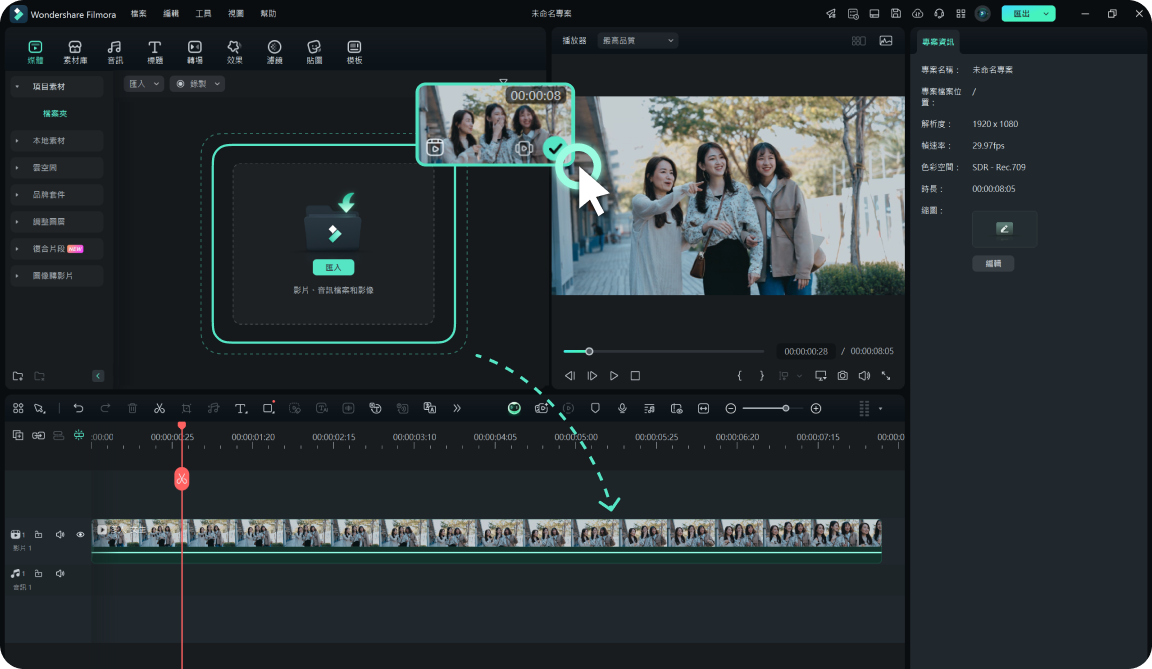
Task: Take a snapshot with the camera icon
Action: [x=843, y=376]
